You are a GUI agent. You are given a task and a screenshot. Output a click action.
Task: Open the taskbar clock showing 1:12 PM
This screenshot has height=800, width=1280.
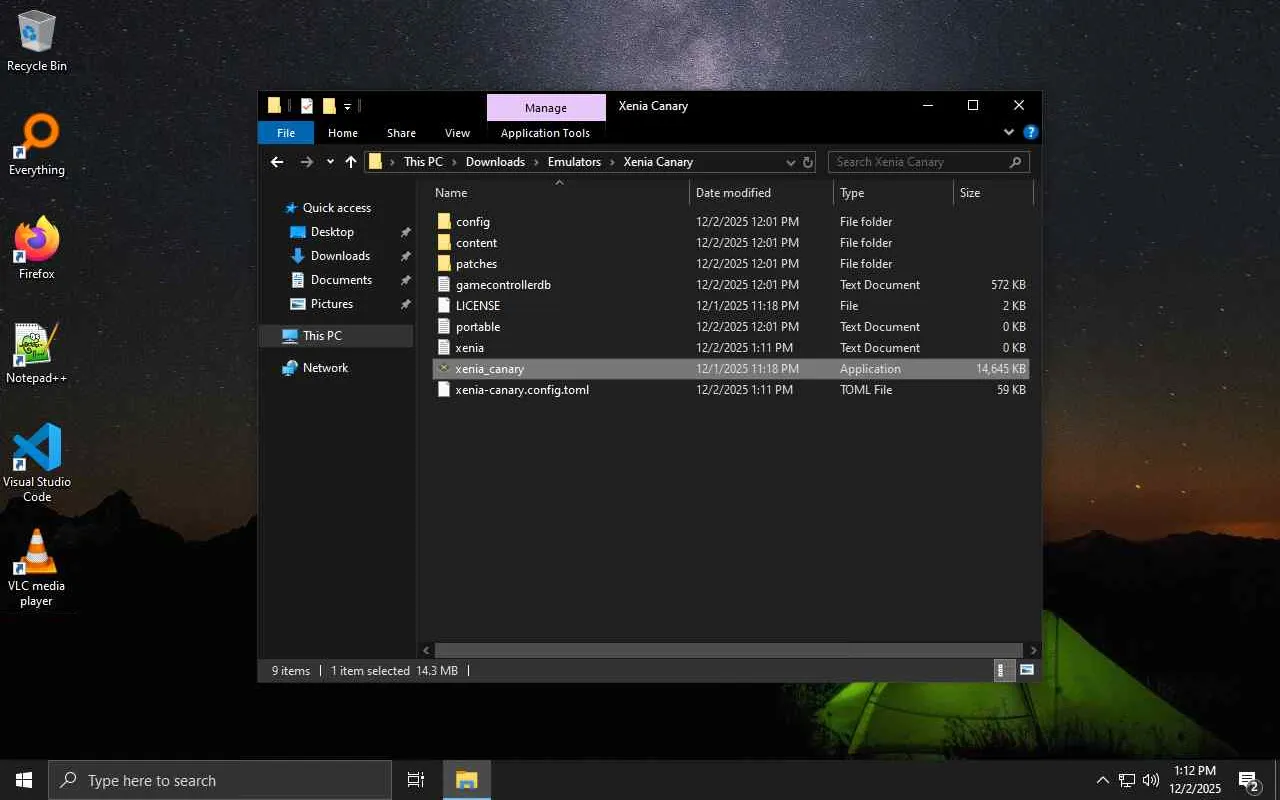pos(1194,780)
